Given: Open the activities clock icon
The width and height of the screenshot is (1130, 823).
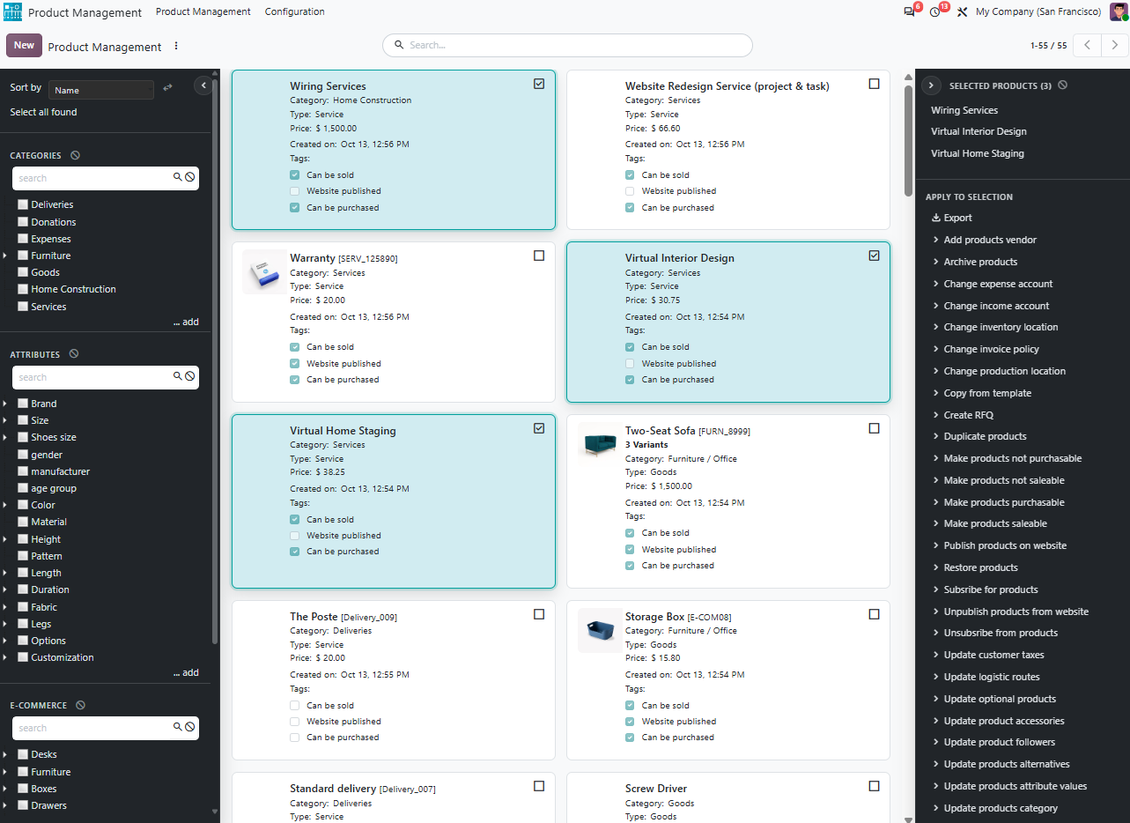Looking at the screenshot, I should [935, 12].
